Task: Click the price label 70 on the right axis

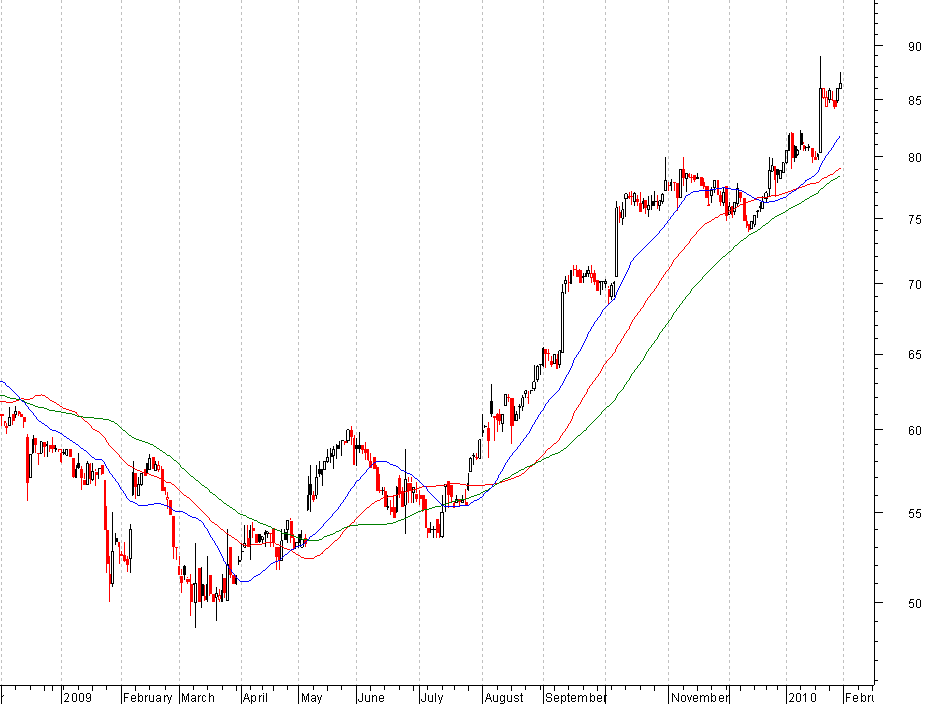Action: coord(914,284)
